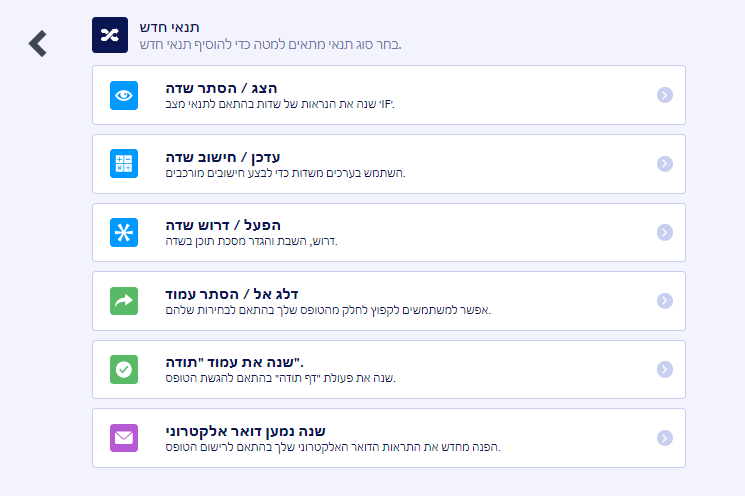Viewport: 745px width, 496px height.
Task: Open the דלג אל / הסתר עמוד arrow
Action: click(664, 300)
